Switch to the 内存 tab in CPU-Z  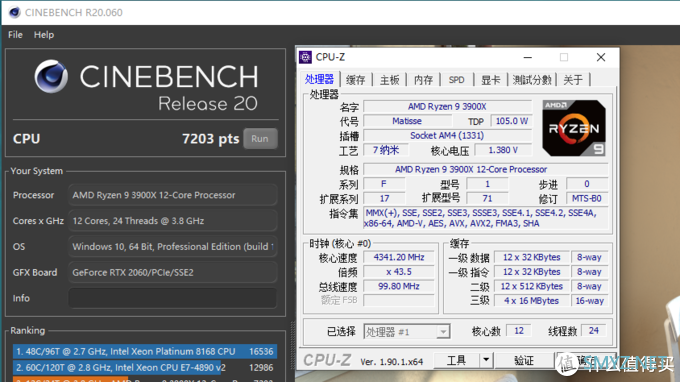[423, 80]
